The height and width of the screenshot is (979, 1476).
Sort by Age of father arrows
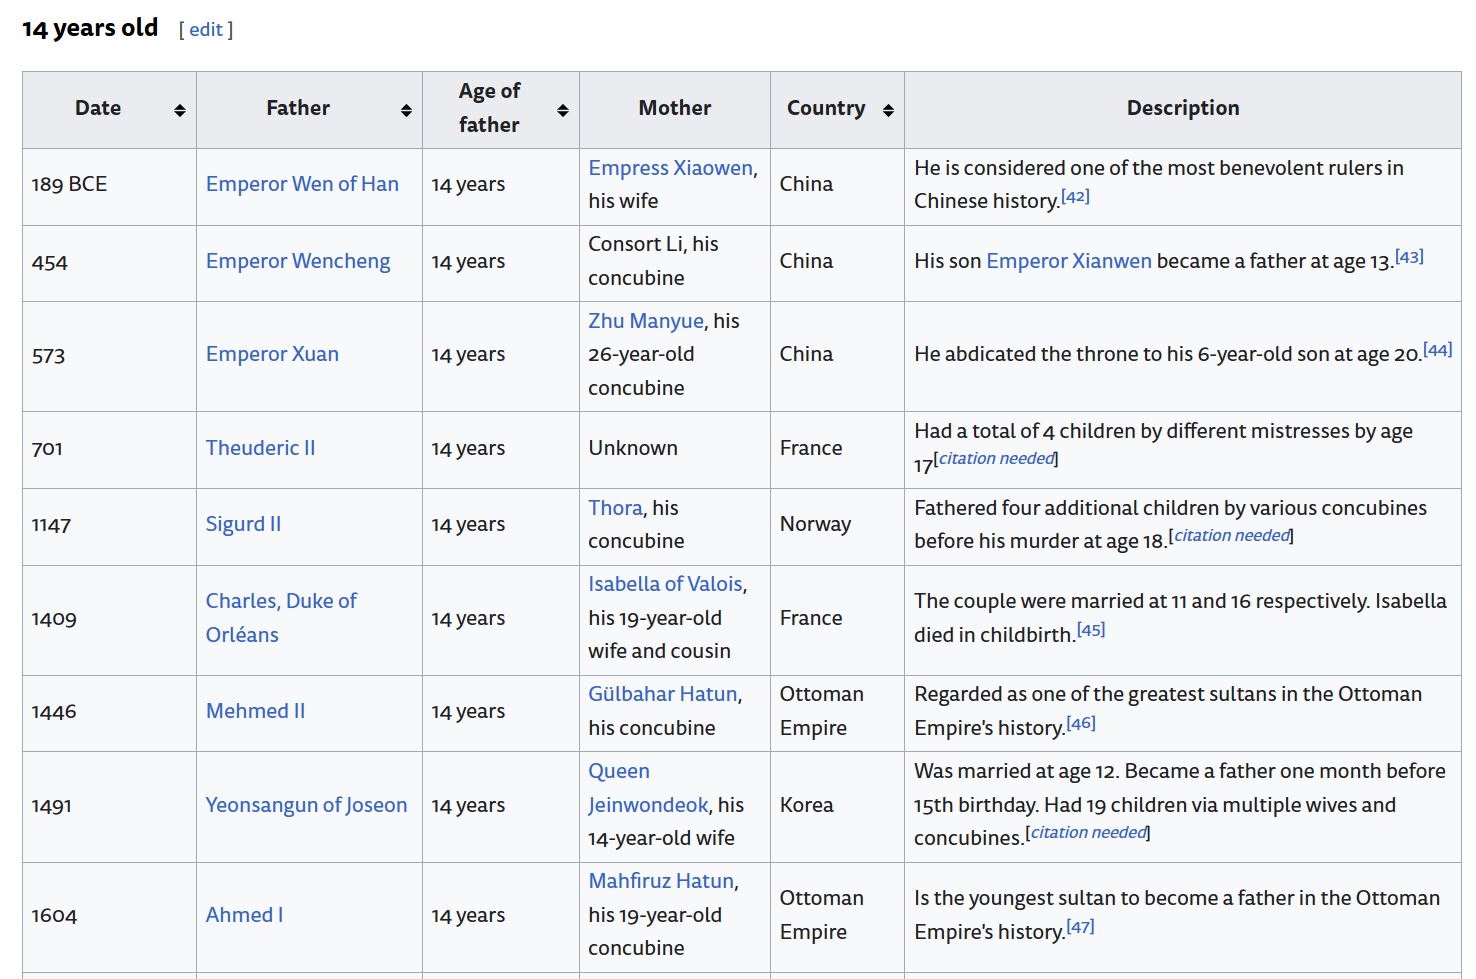(x=563, y=110)
